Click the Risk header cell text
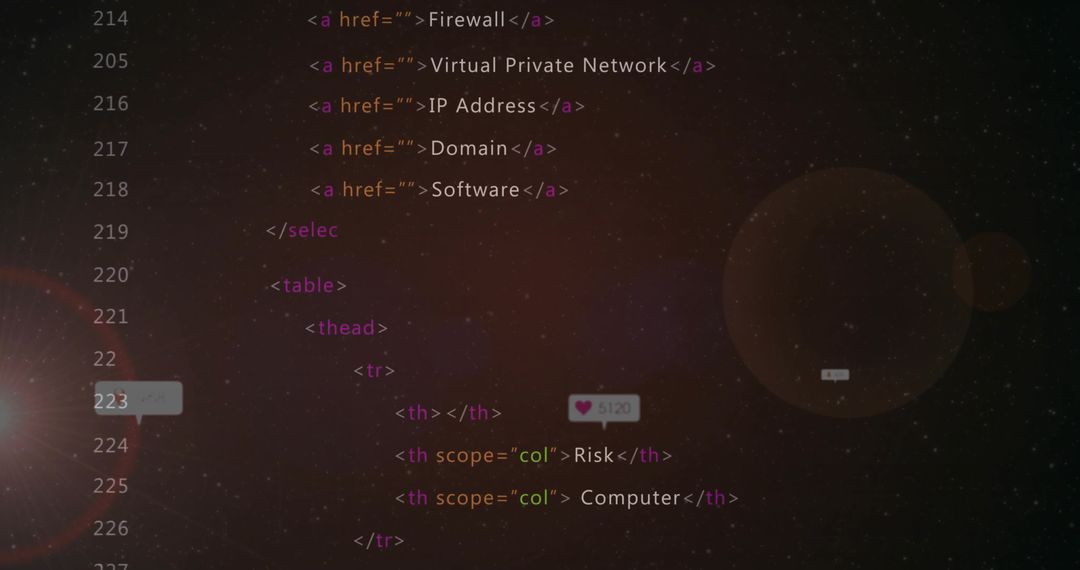Viewport: 1080px width, 570px height. click(594, 455)
